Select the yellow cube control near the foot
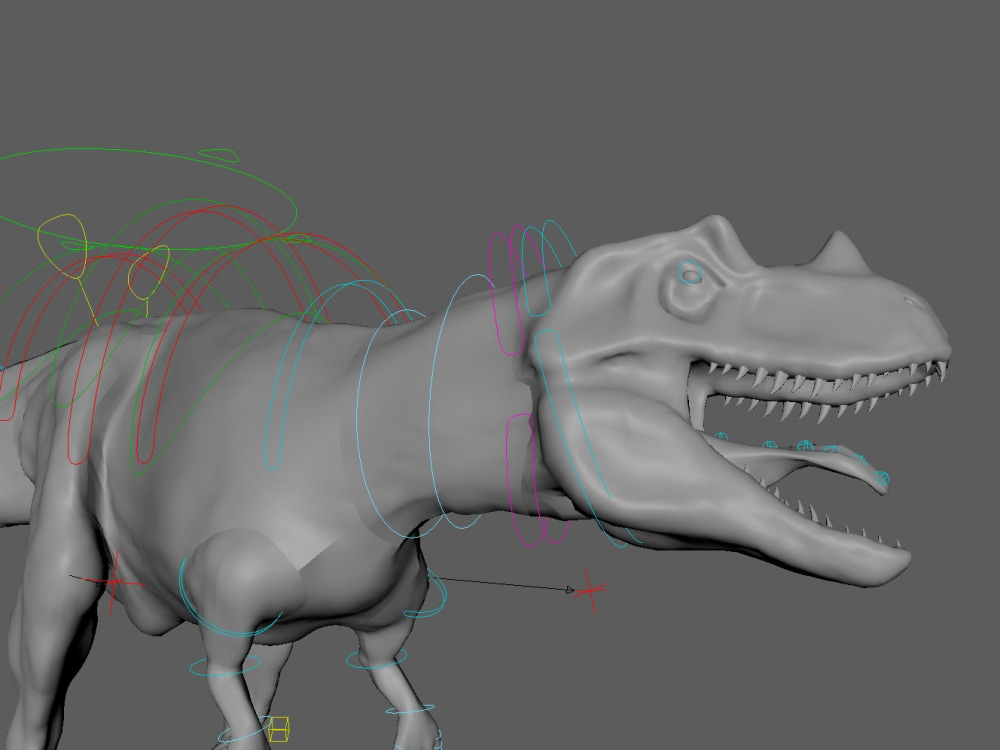This screenshot has width=1000, height=750. click(279, 729)
